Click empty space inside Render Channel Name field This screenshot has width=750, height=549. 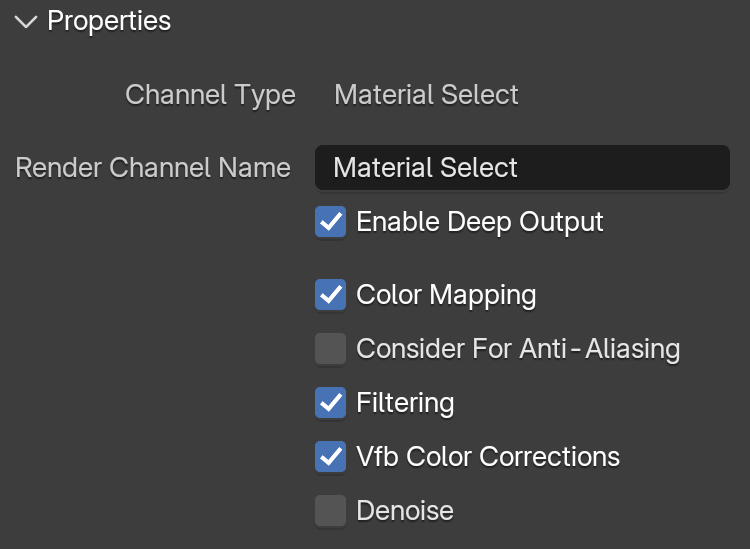click(622, 168)
